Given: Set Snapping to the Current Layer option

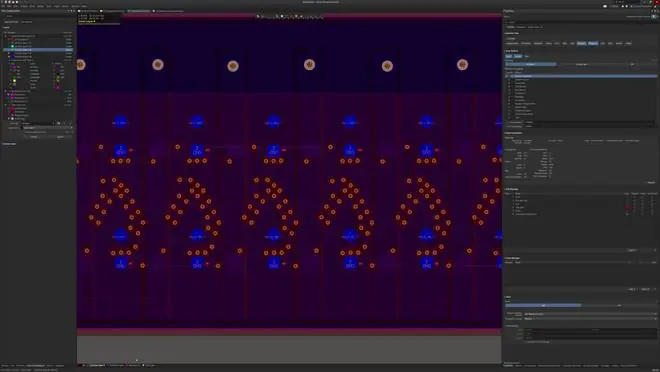Looking at the screenshot, I should click(x=581, y=64).
